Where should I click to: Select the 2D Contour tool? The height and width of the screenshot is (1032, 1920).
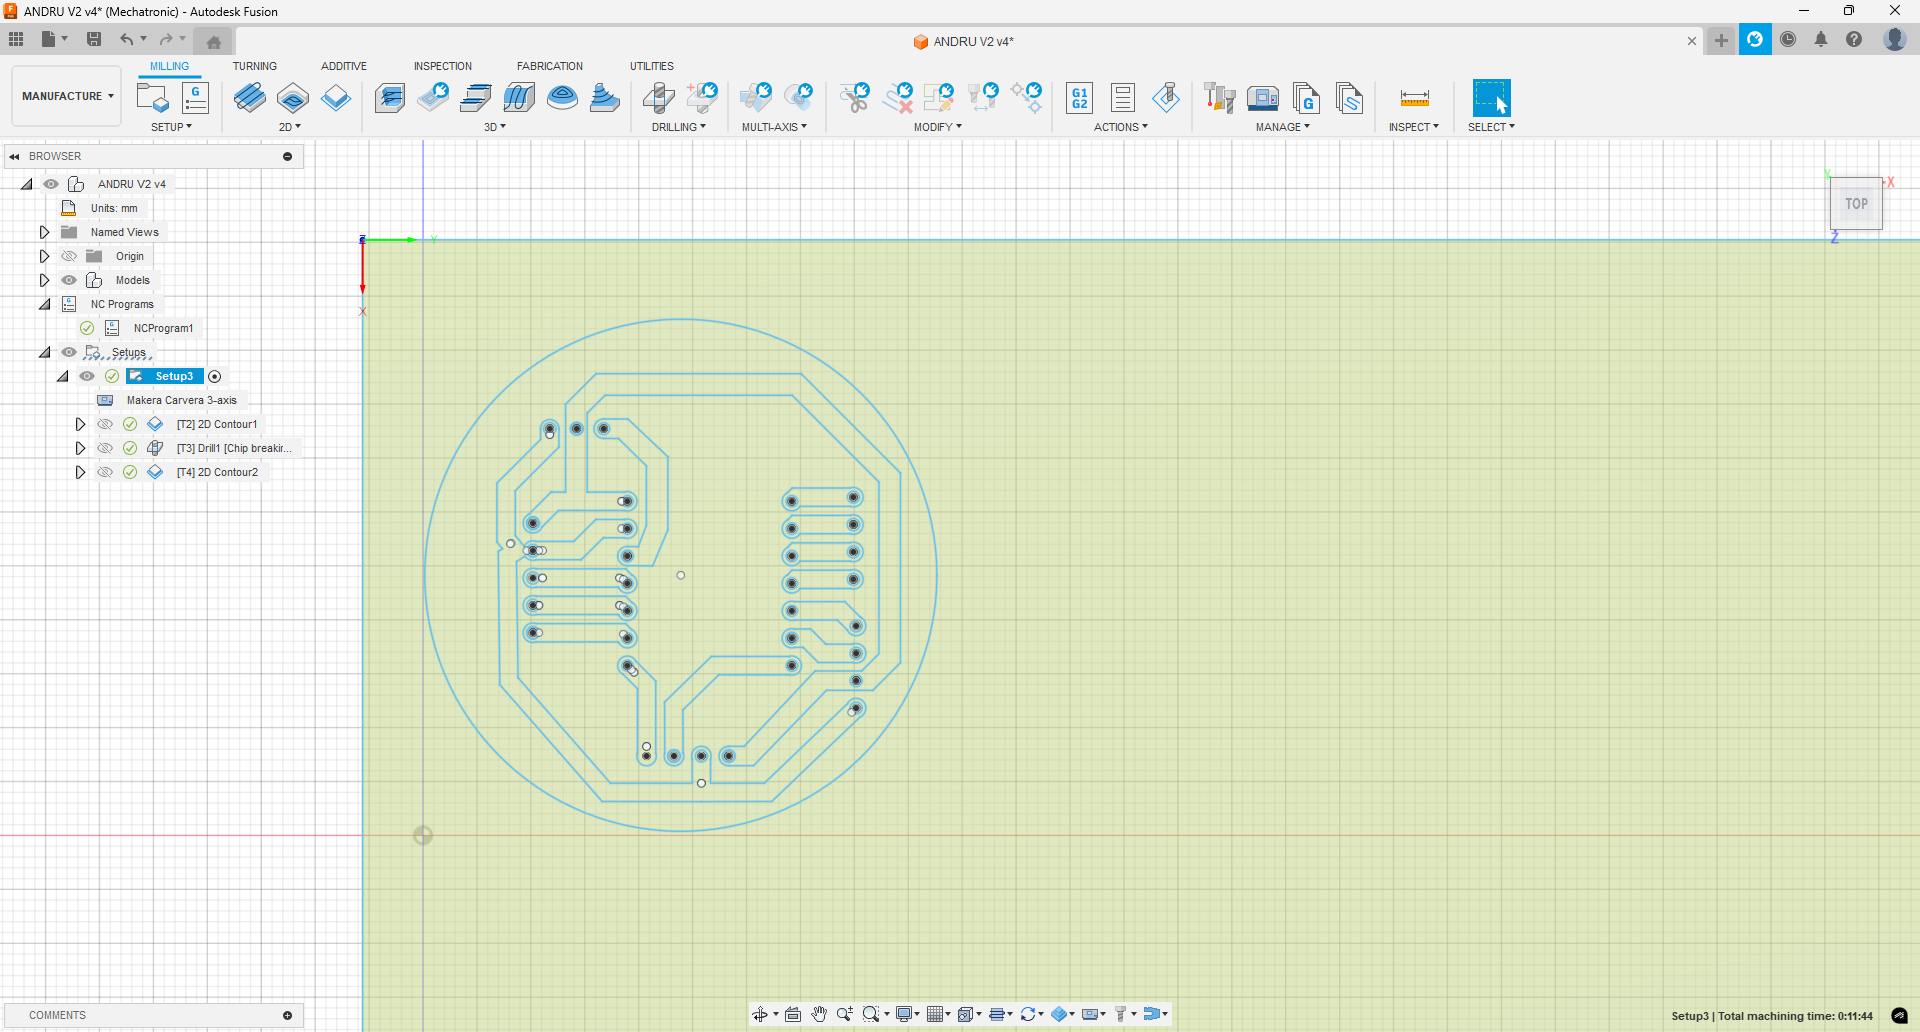(336, 98)
